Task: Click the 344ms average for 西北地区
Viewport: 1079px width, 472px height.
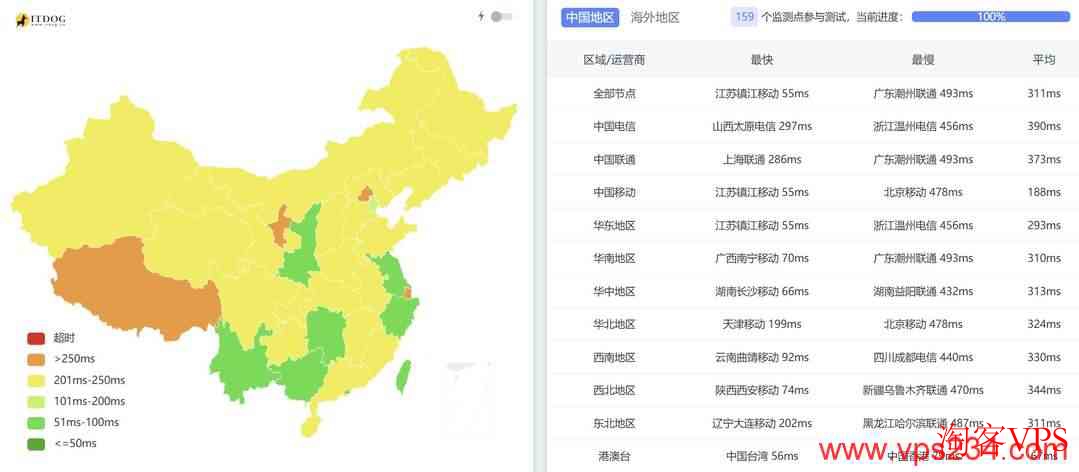Action: pyautogui.click(x=1044, y=390)
